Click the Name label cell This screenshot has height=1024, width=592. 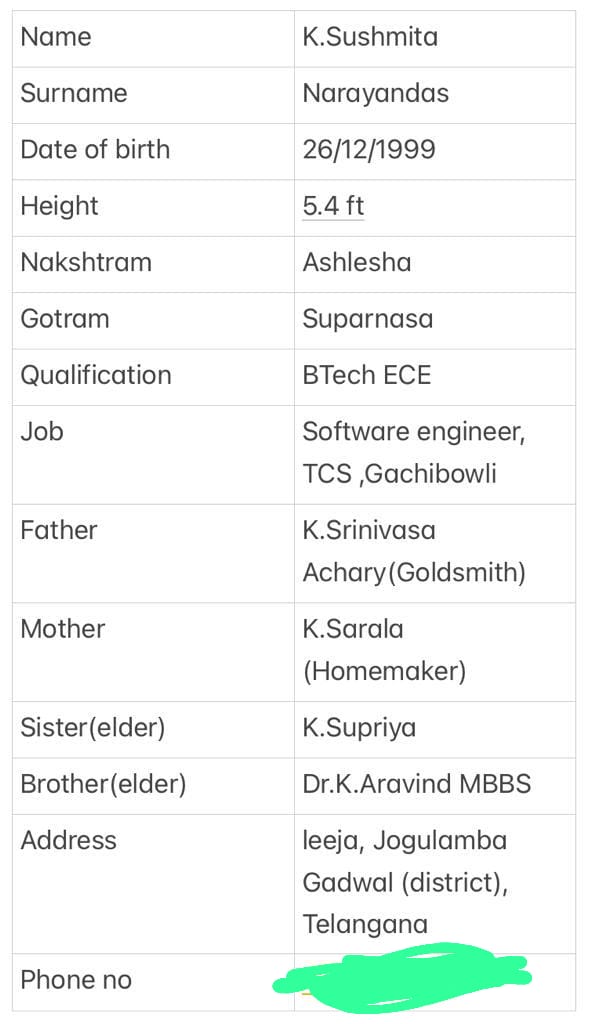(x=153, y=38)
